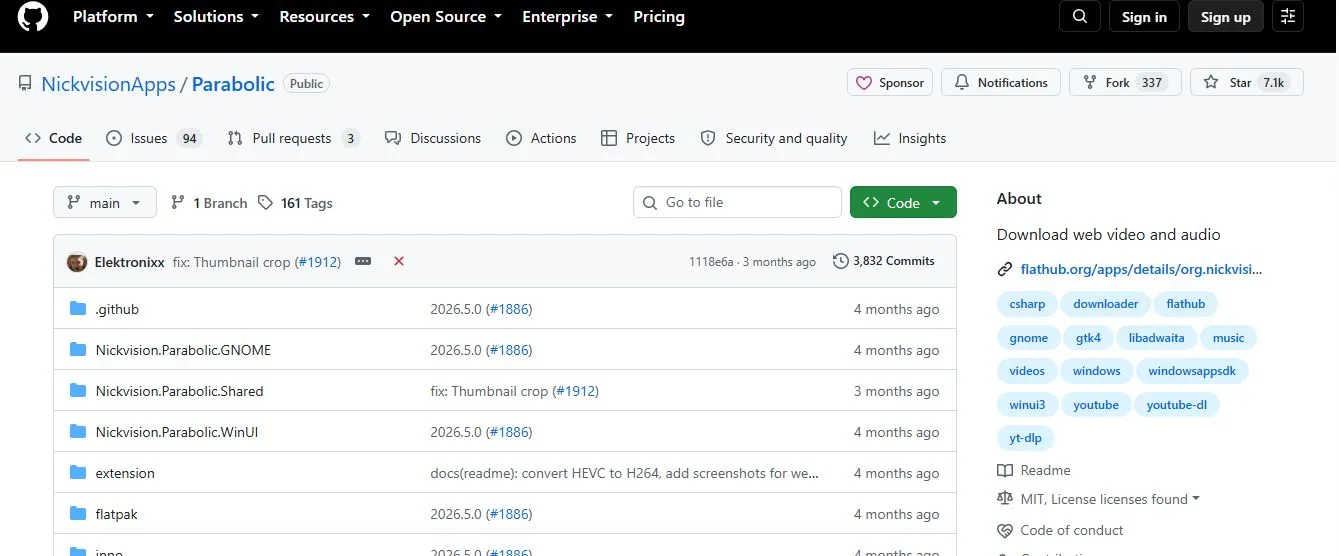Click the downloader topic tag
This screenshot has height=556, width=1339.
pos(1106,304)
